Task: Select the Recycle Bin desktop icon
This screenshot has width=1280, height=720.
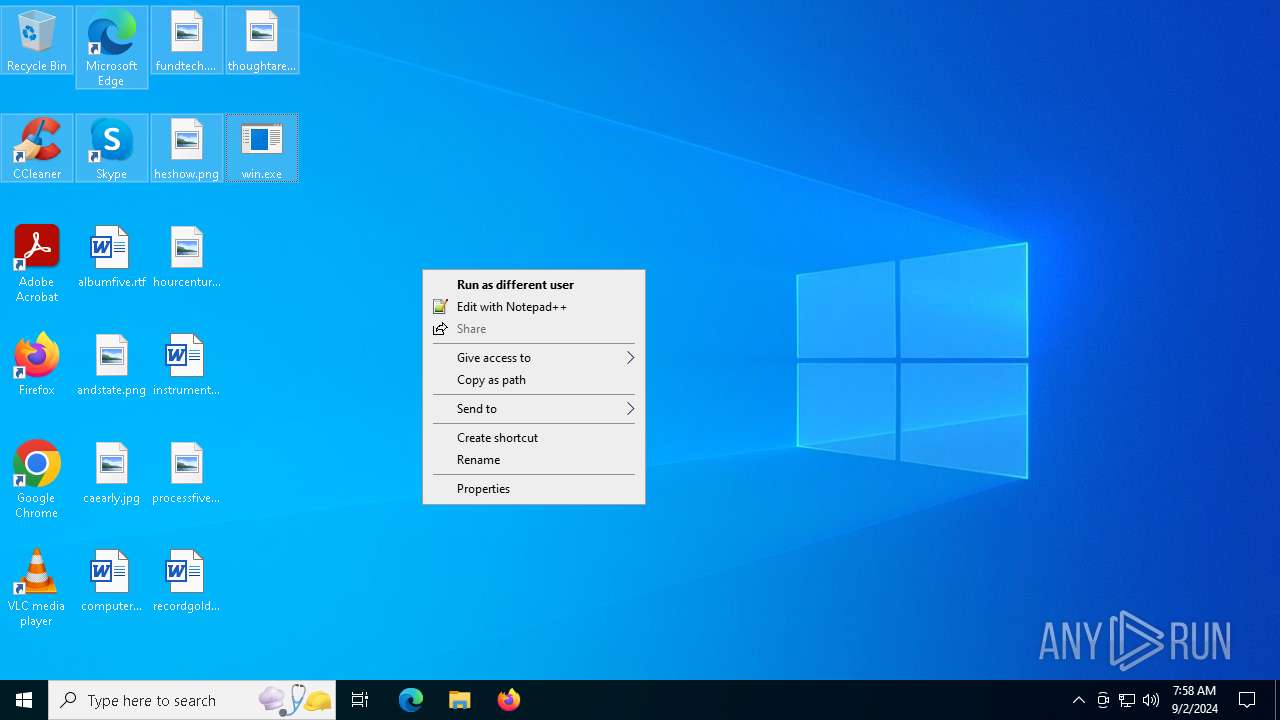Action: [37, 40]
